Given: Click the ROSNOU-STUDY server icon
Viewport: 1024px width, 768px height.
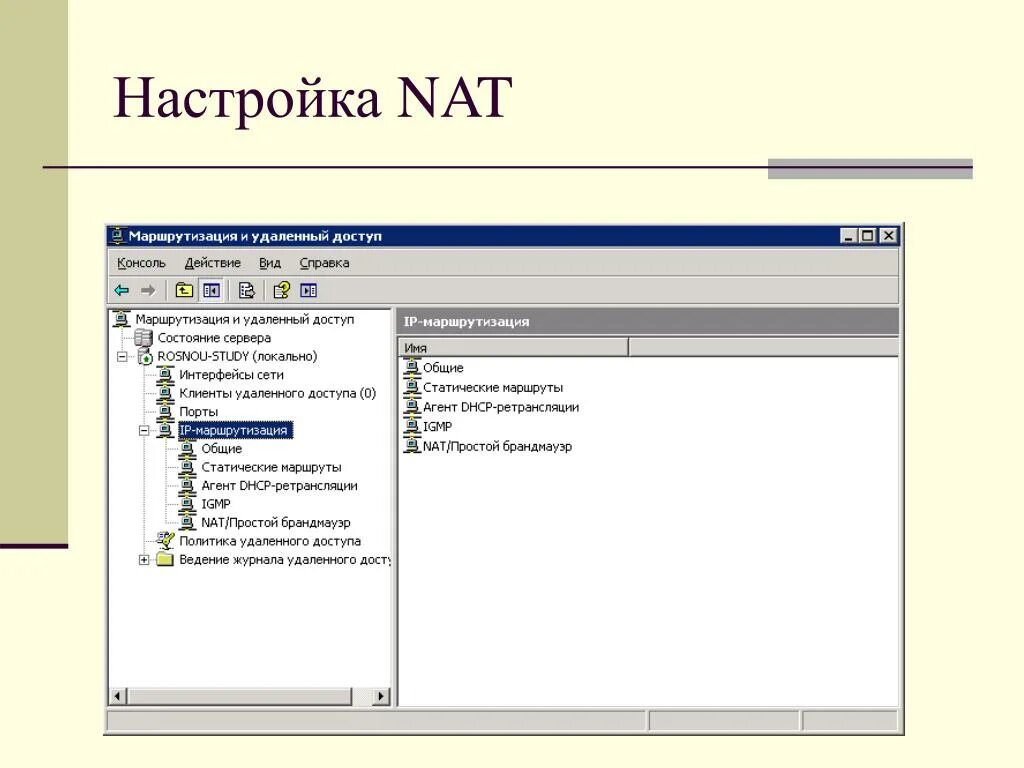Looking at the screenshot, I should click(x=145, y=356).
